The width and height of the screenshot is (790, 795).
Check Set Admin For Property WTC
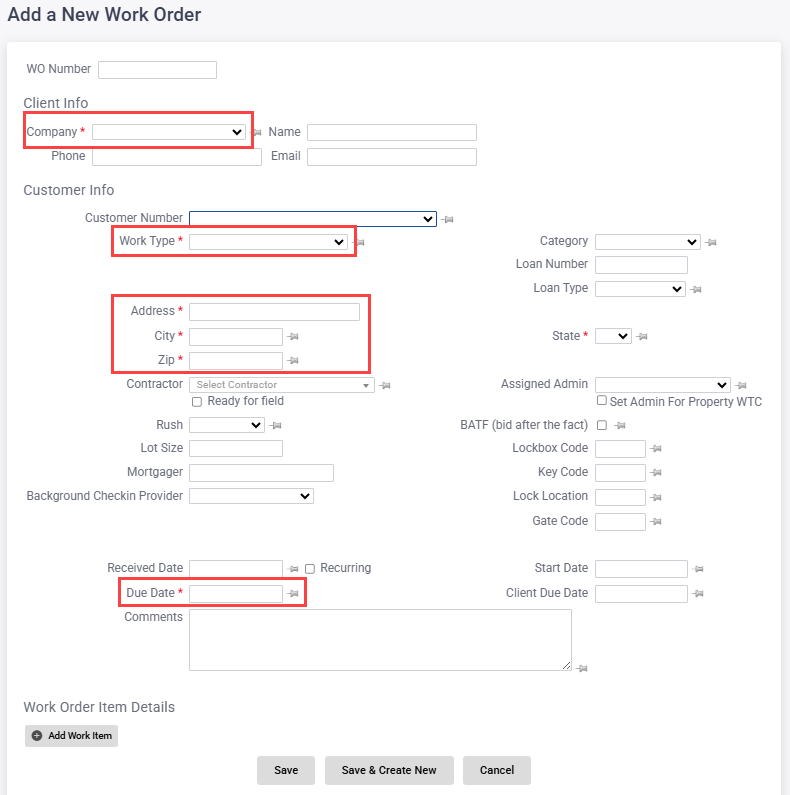pos(602,401)
